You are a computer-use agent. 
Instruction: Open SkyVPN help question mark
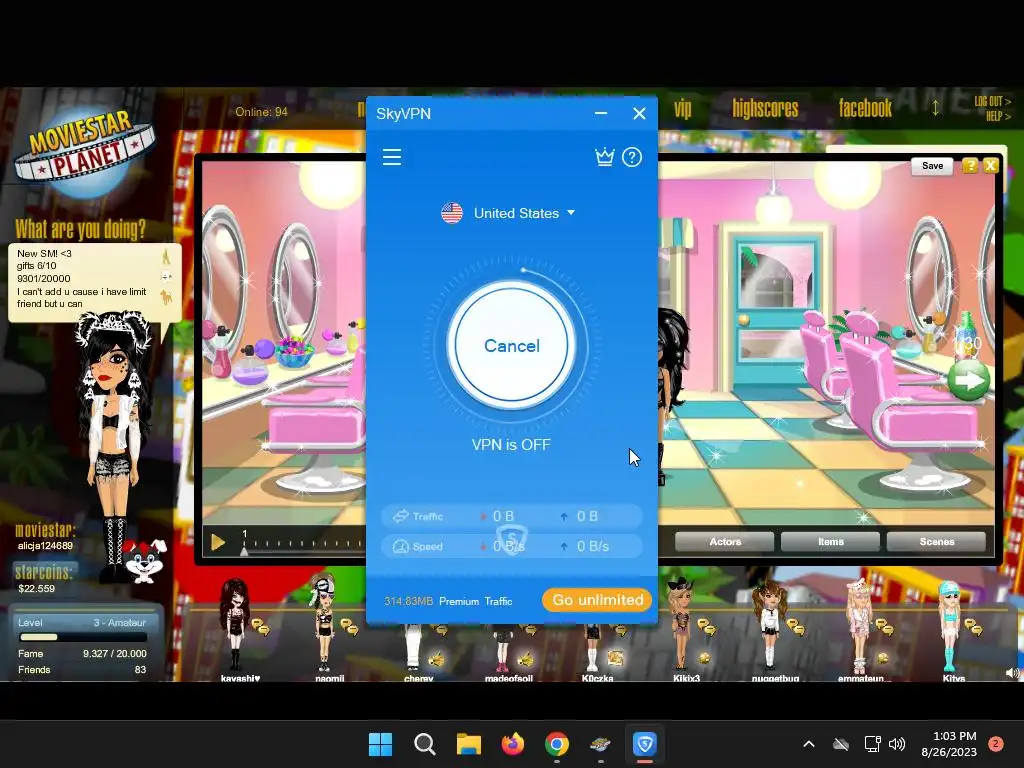632,157
